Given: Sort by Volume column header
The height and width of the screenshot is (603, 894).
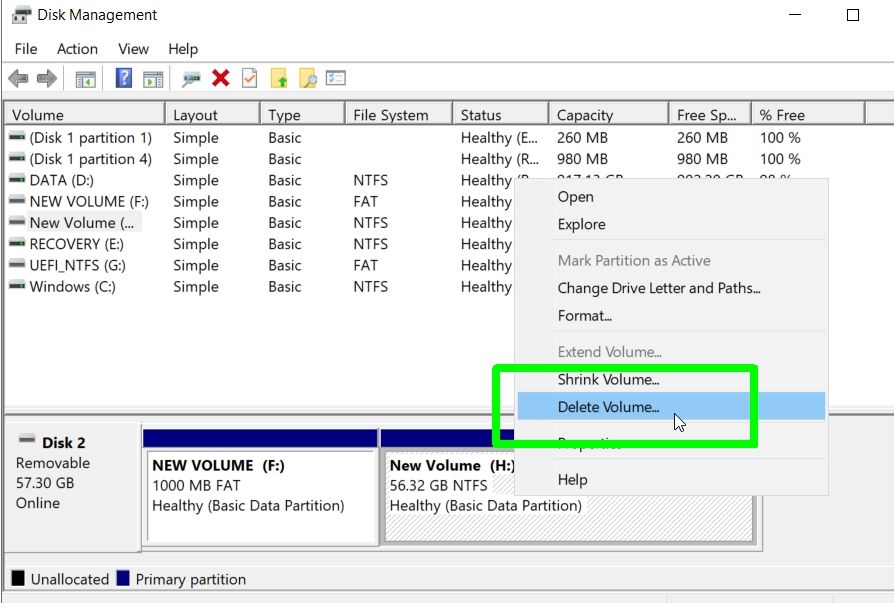Looking at the screenshot, I should 86,115.
